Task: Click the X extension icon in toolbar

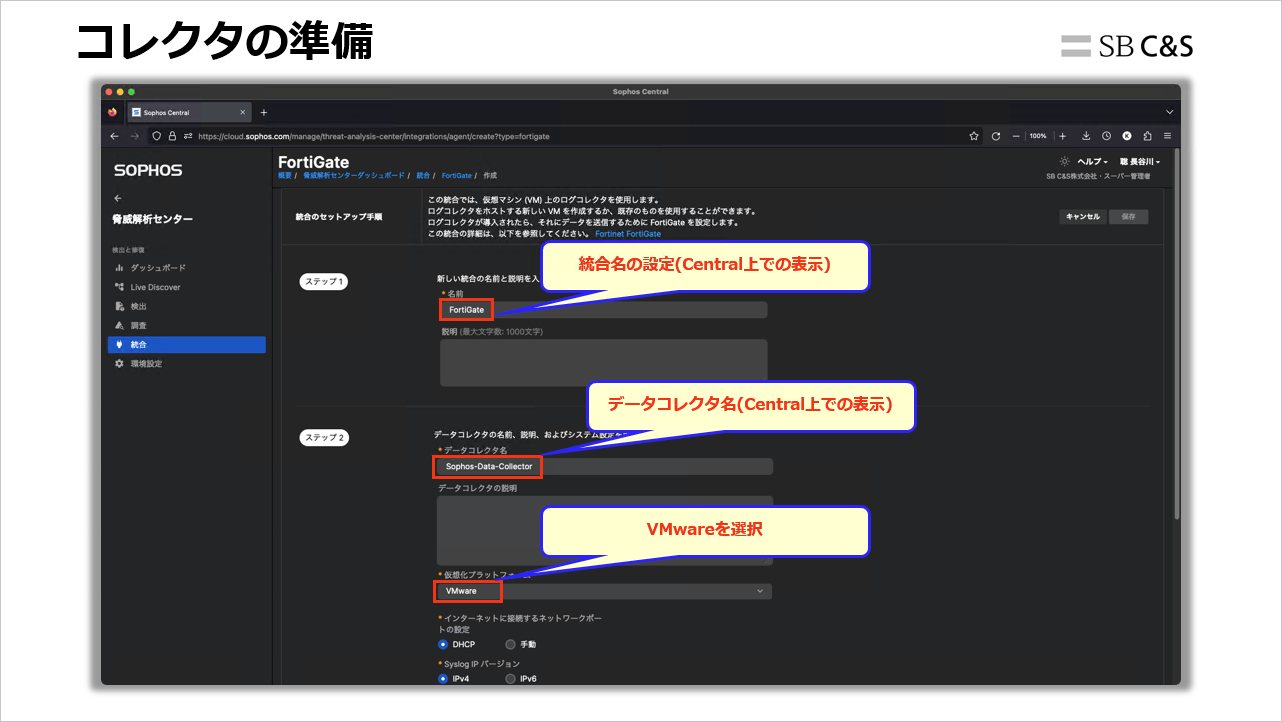Action: [1127, 136]
